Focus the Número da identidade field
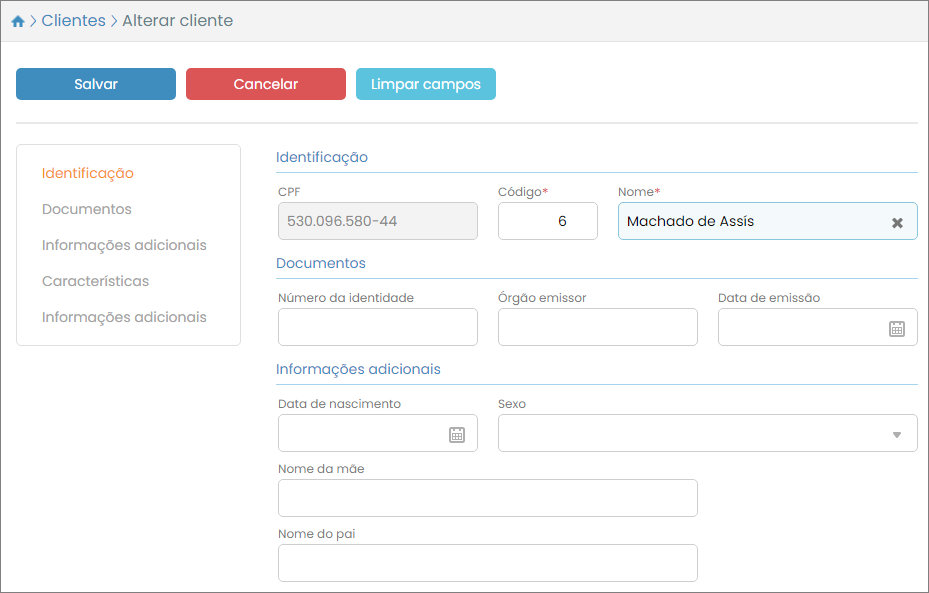Image resolution: width=929 pixels, height=593 pixels. 377,327
